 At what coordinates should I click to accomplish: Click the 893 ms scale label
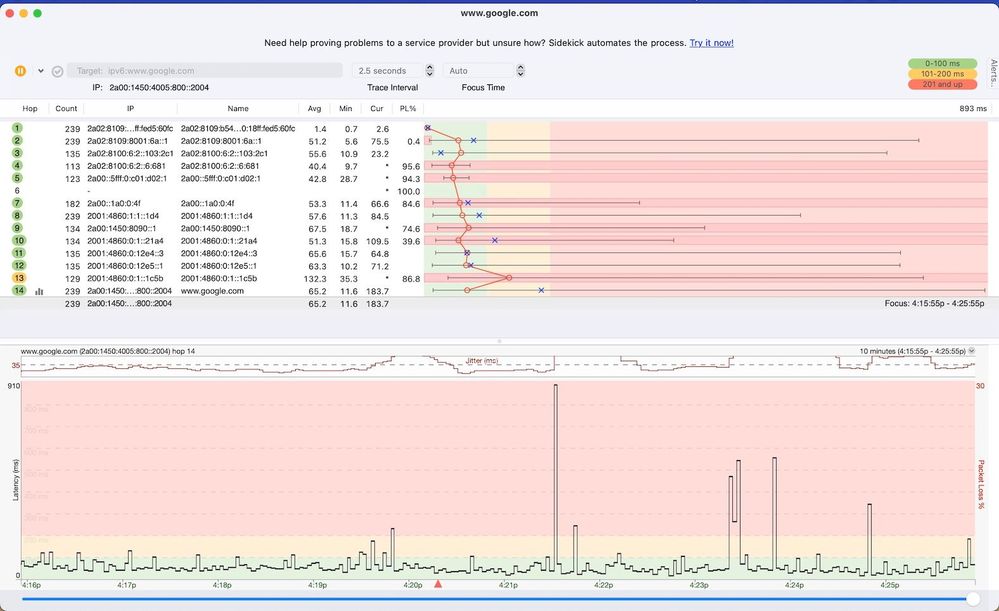click(x=973, y=108)
